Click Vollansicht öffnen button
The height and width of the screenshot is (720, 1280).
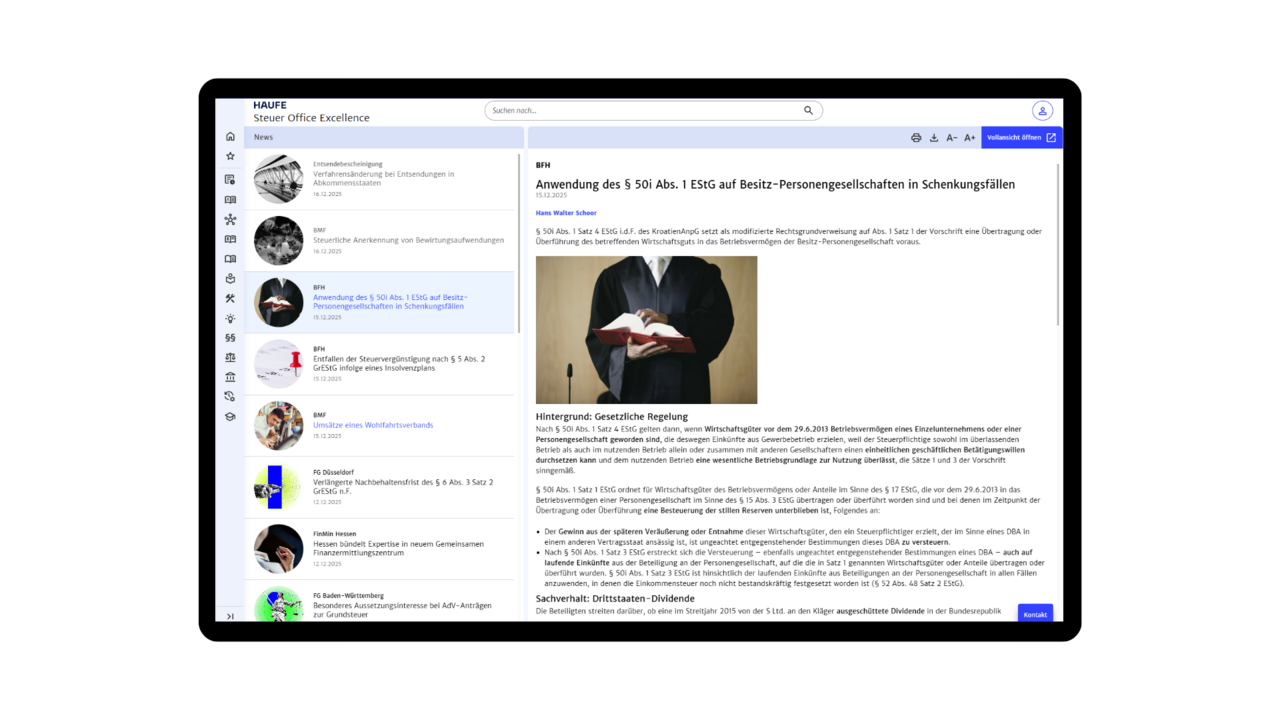(x=1021, y=138)
